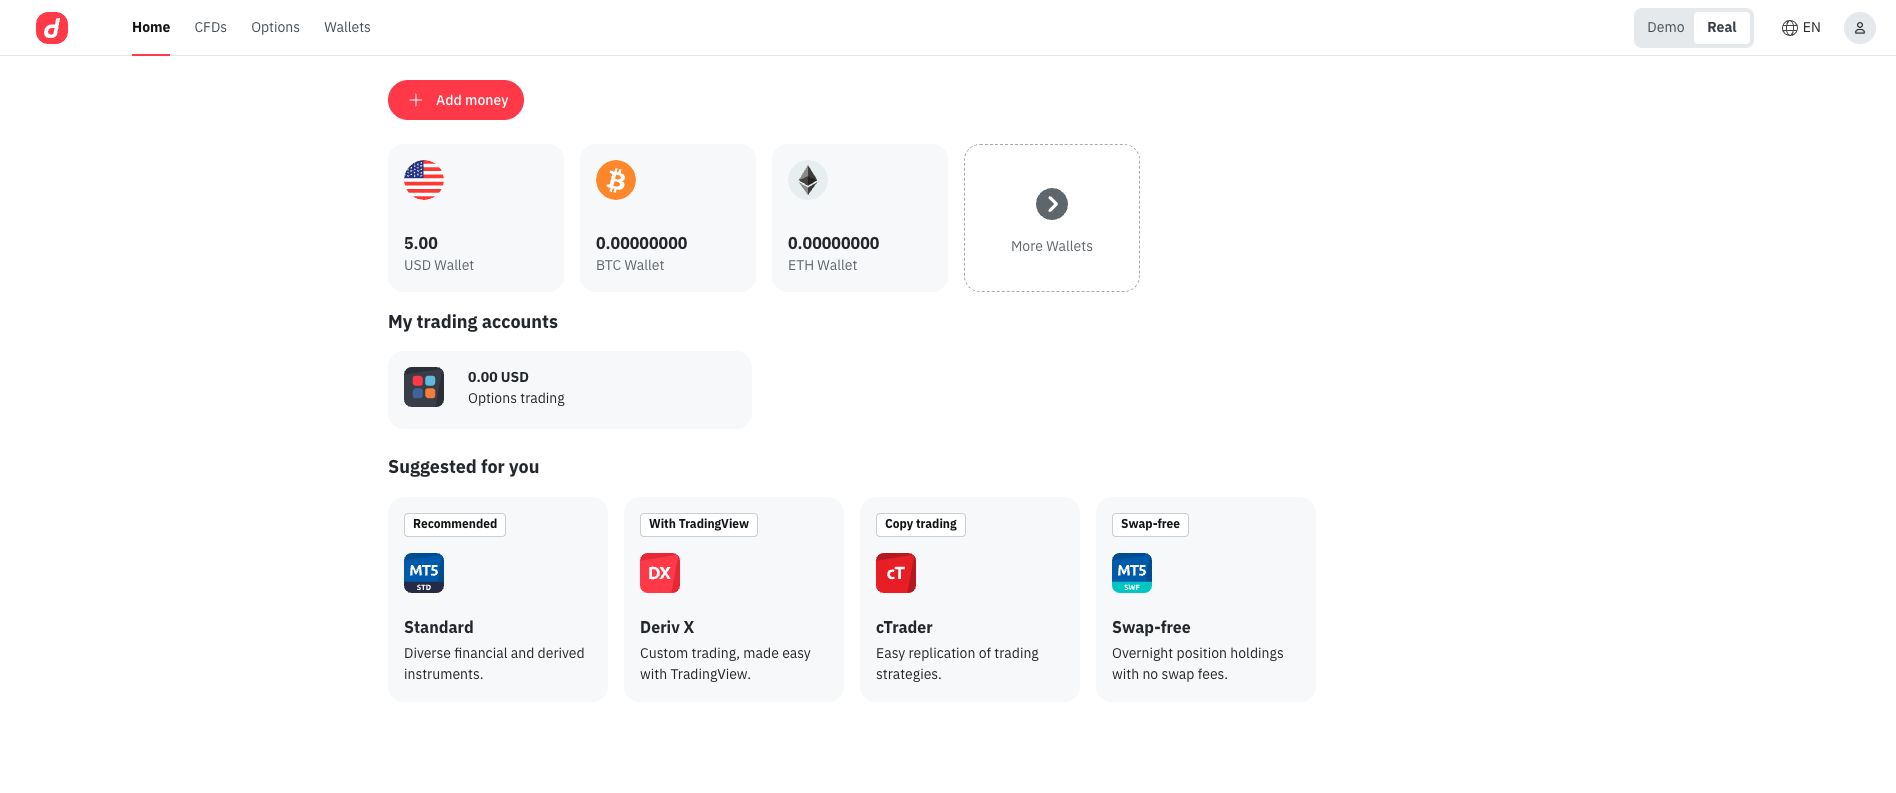Click 'Easy replication of trading strategies.' text
Screen dimensions: 1896x793
pyautogui.click(x=957, y=664)
